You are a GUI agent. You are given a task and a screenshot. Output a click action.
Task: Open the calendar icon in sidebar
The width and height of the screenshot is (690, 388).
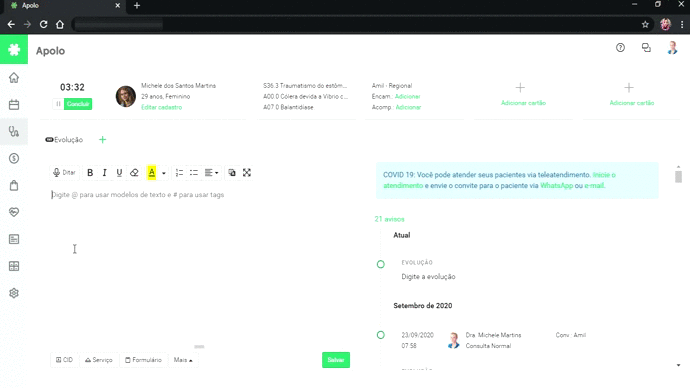coord(14,105)
